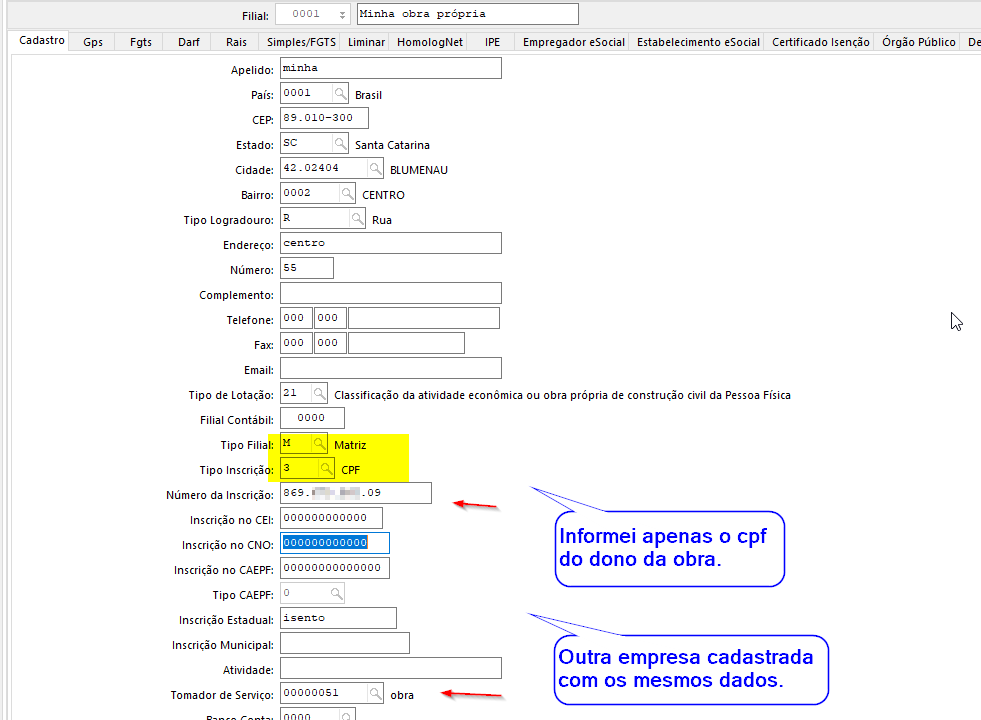Screen dimensions: 981x720
Task: Open the Tipo Inscrição search icon
Action: pyautogui.click(x=326, y=468)
